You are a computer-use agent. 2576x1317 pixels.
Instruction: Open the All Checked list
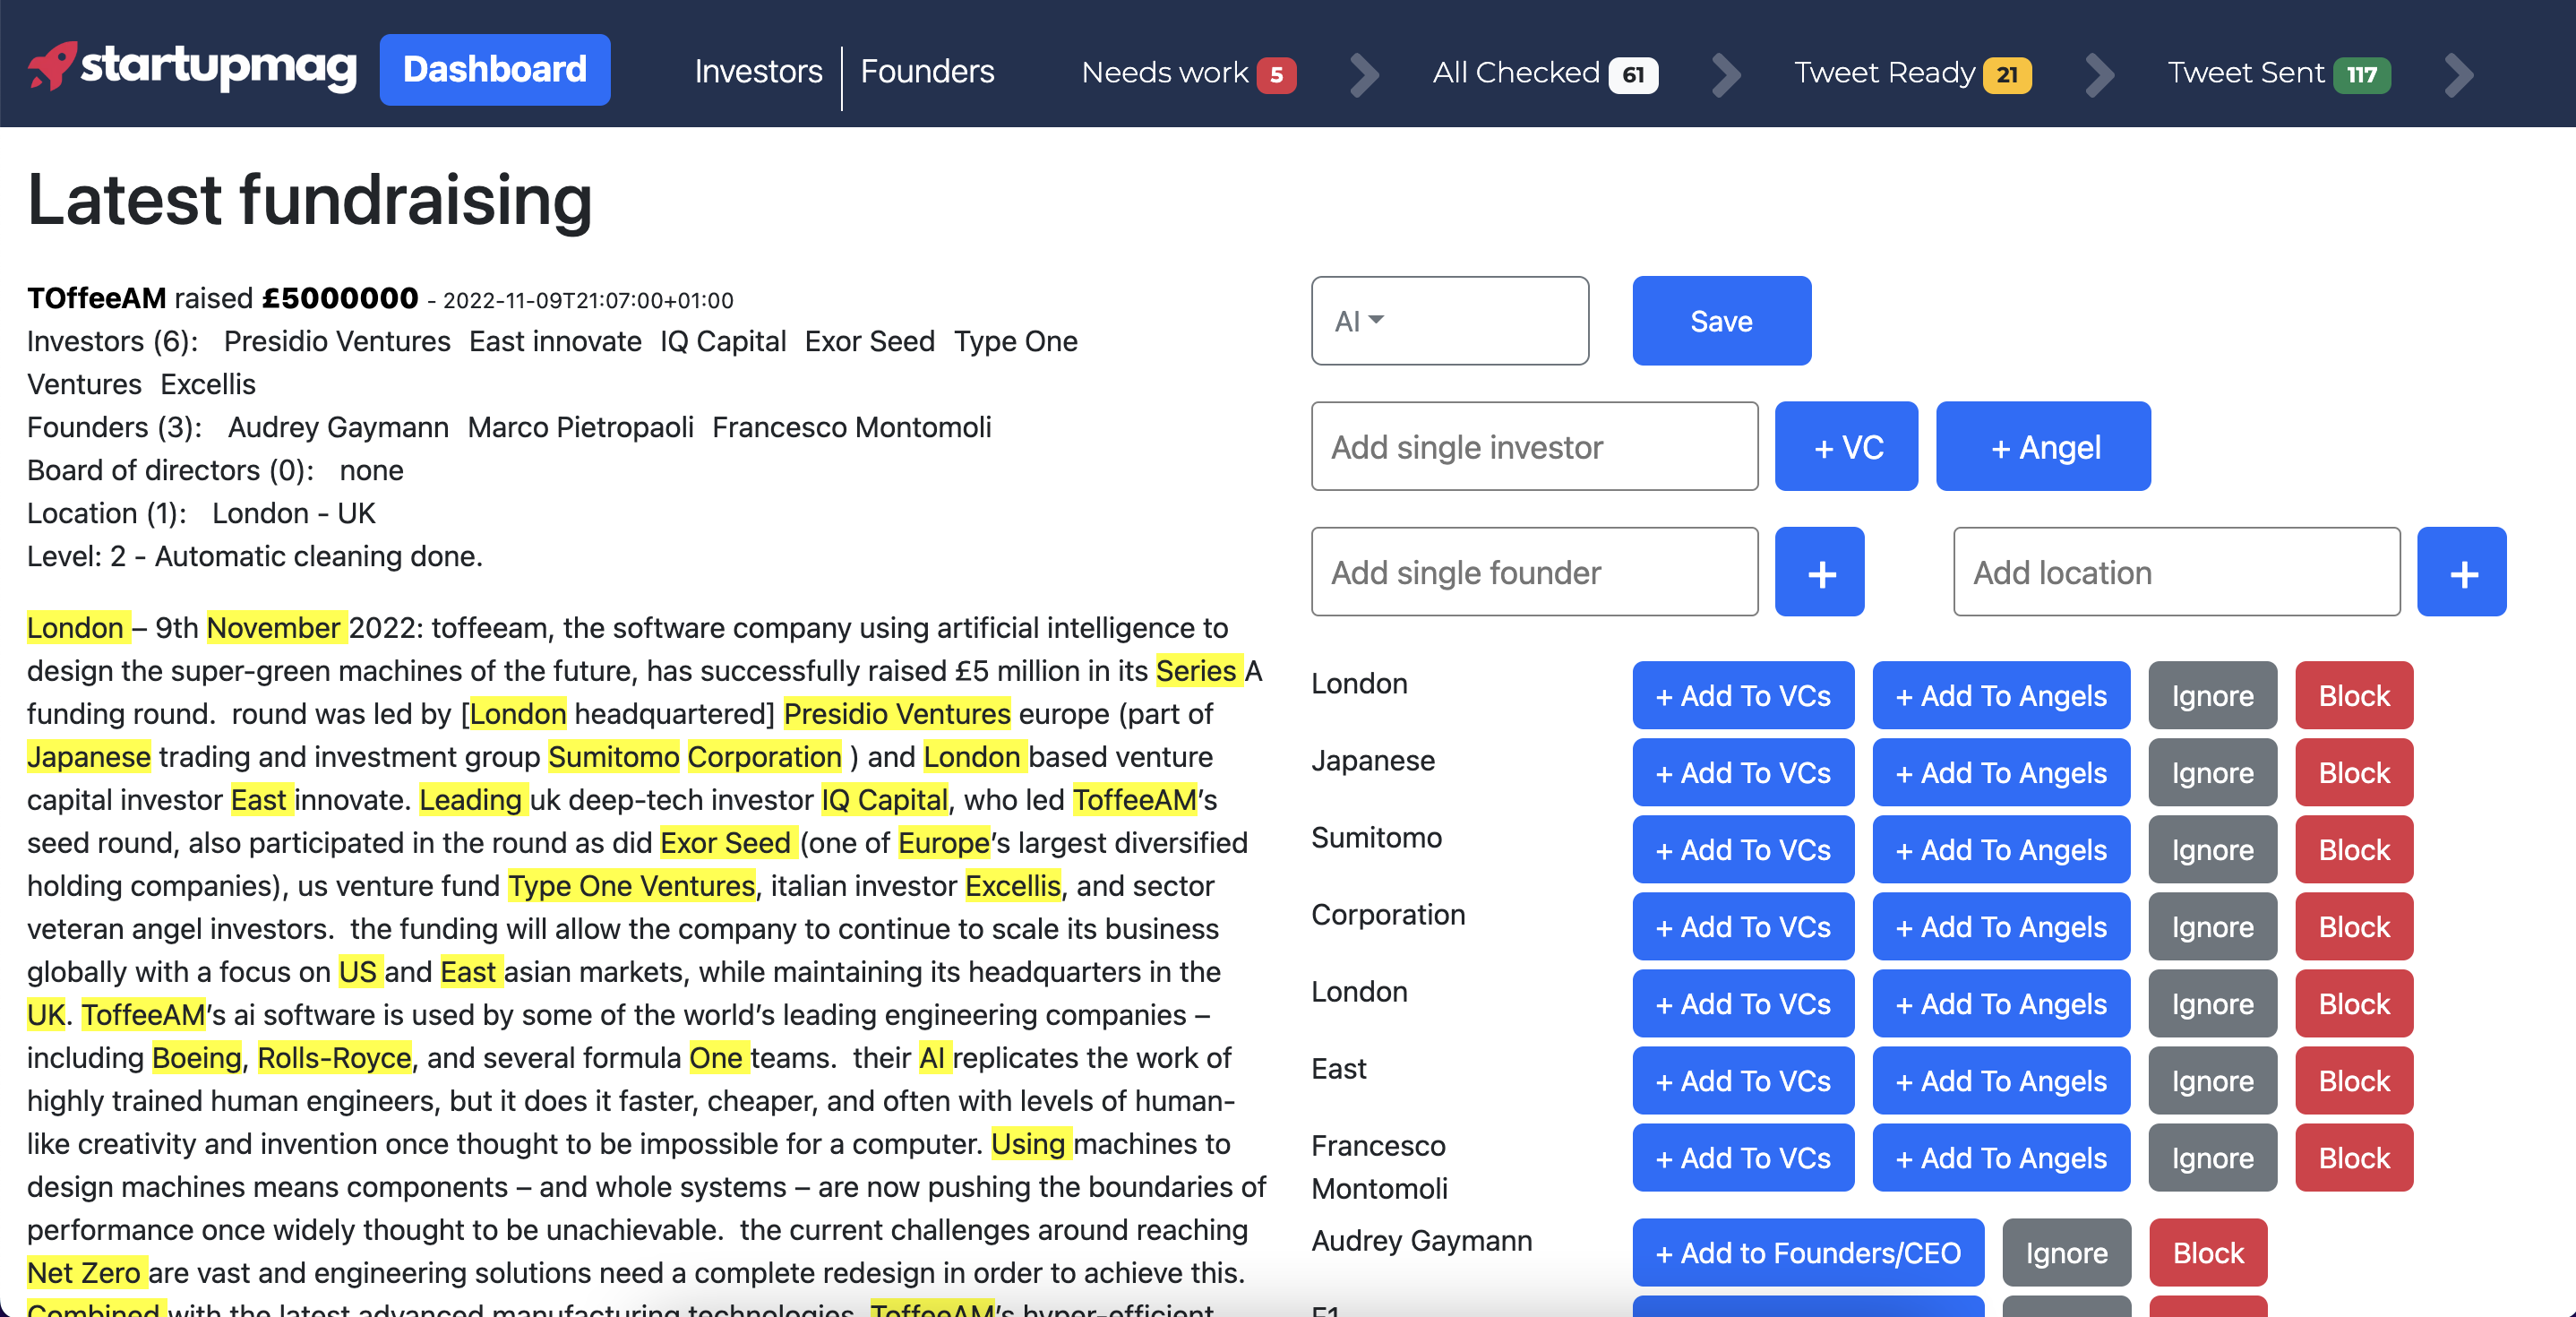coord(1545,73)
